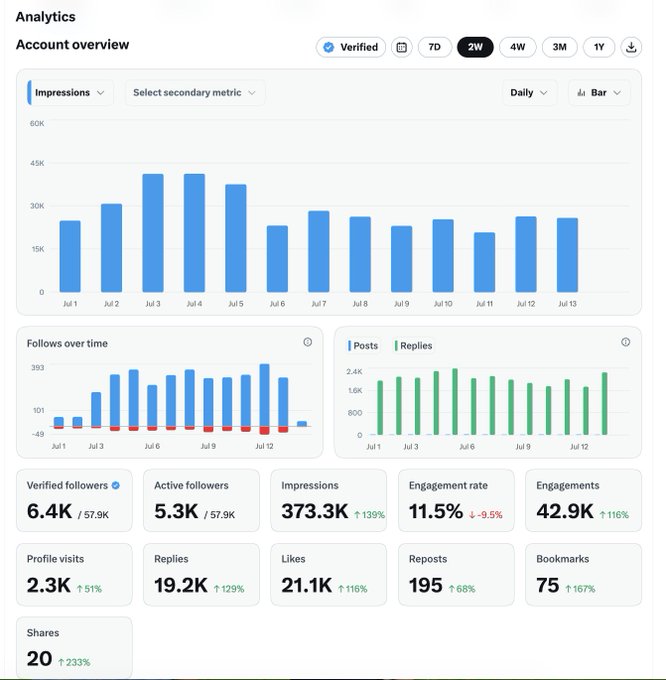Open the Impressions 373.3K card

328,500
